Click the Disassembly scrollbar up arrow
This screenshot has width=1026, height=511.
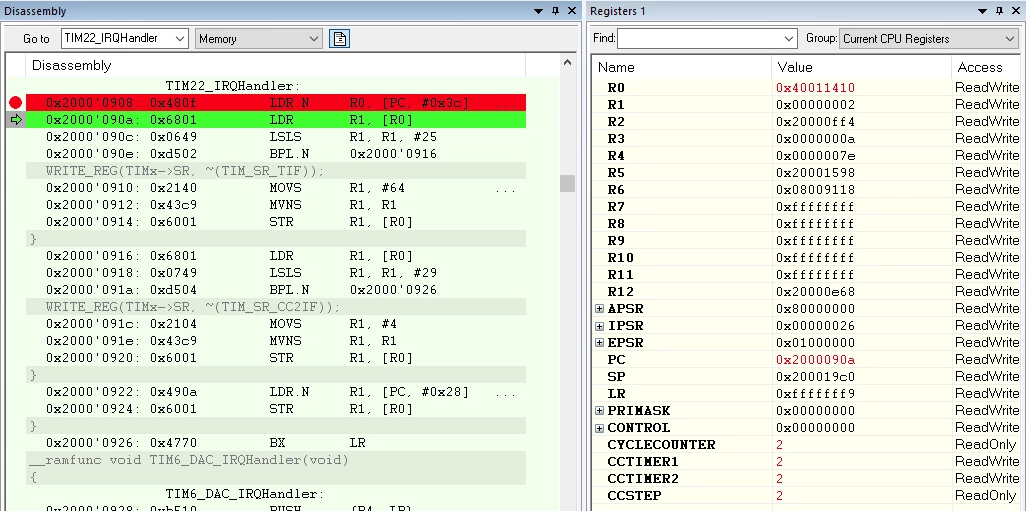567,63
